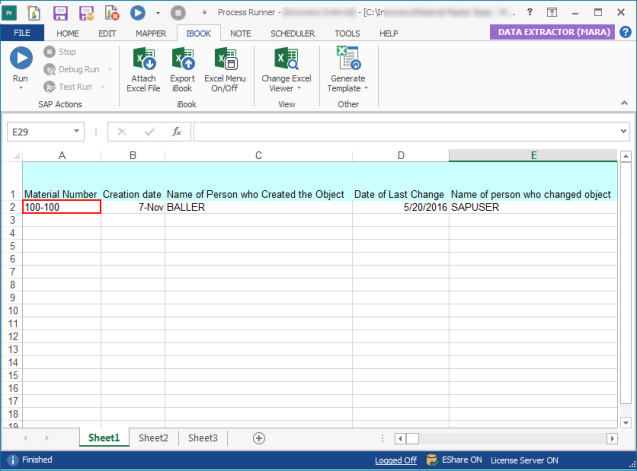Open the TOOLS tab
The image size is (637, 471).
point(347,33)
